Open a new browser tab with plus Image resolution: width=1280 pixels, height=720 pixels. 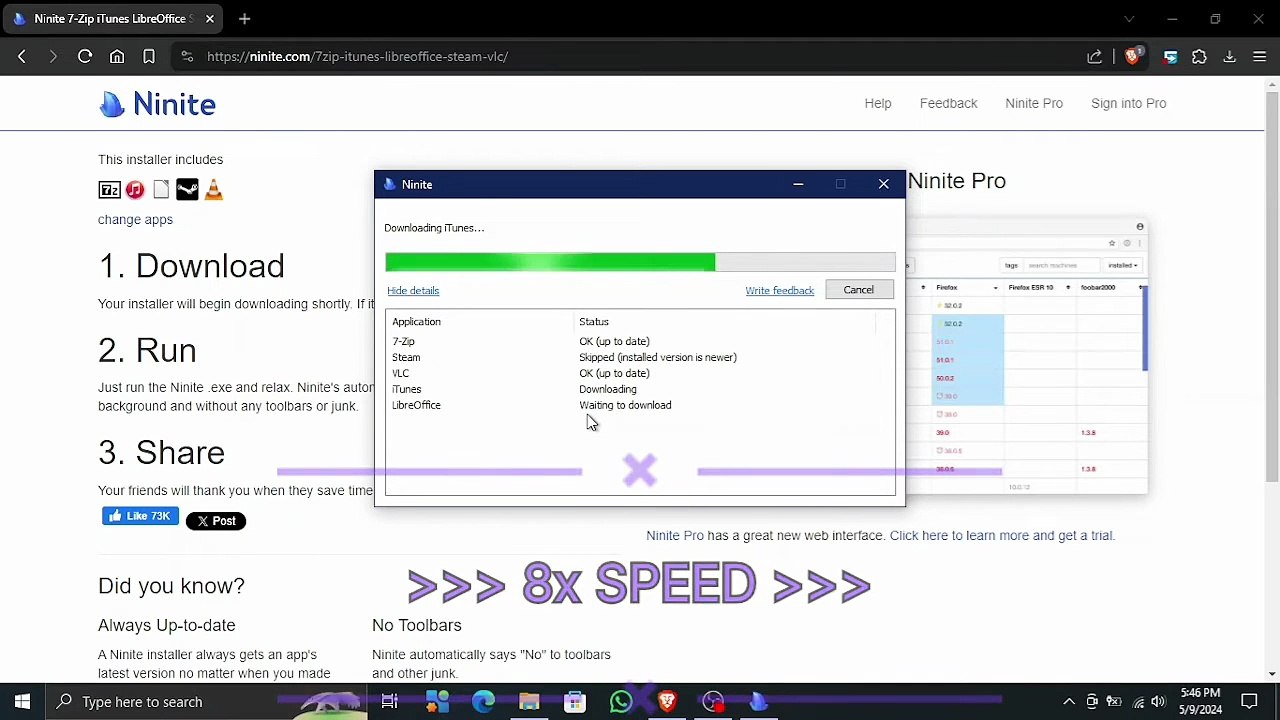tap(244, 19)
